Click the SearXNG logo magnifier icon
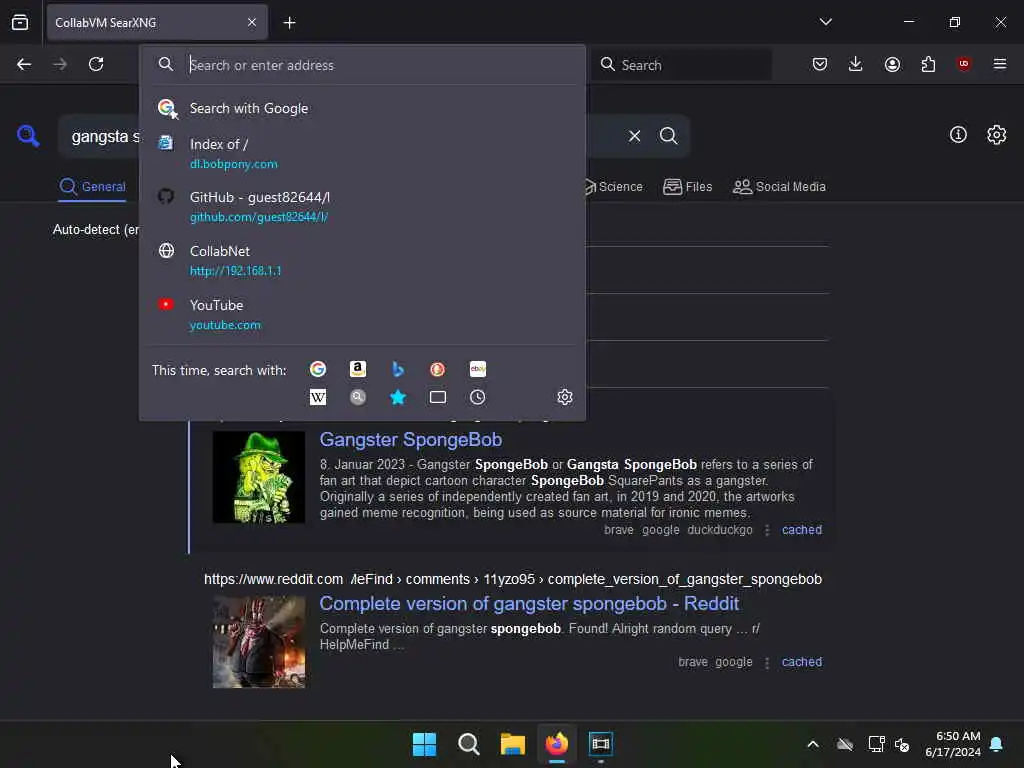The height and width of the screenshot is (768, 1024). [28, 136]
